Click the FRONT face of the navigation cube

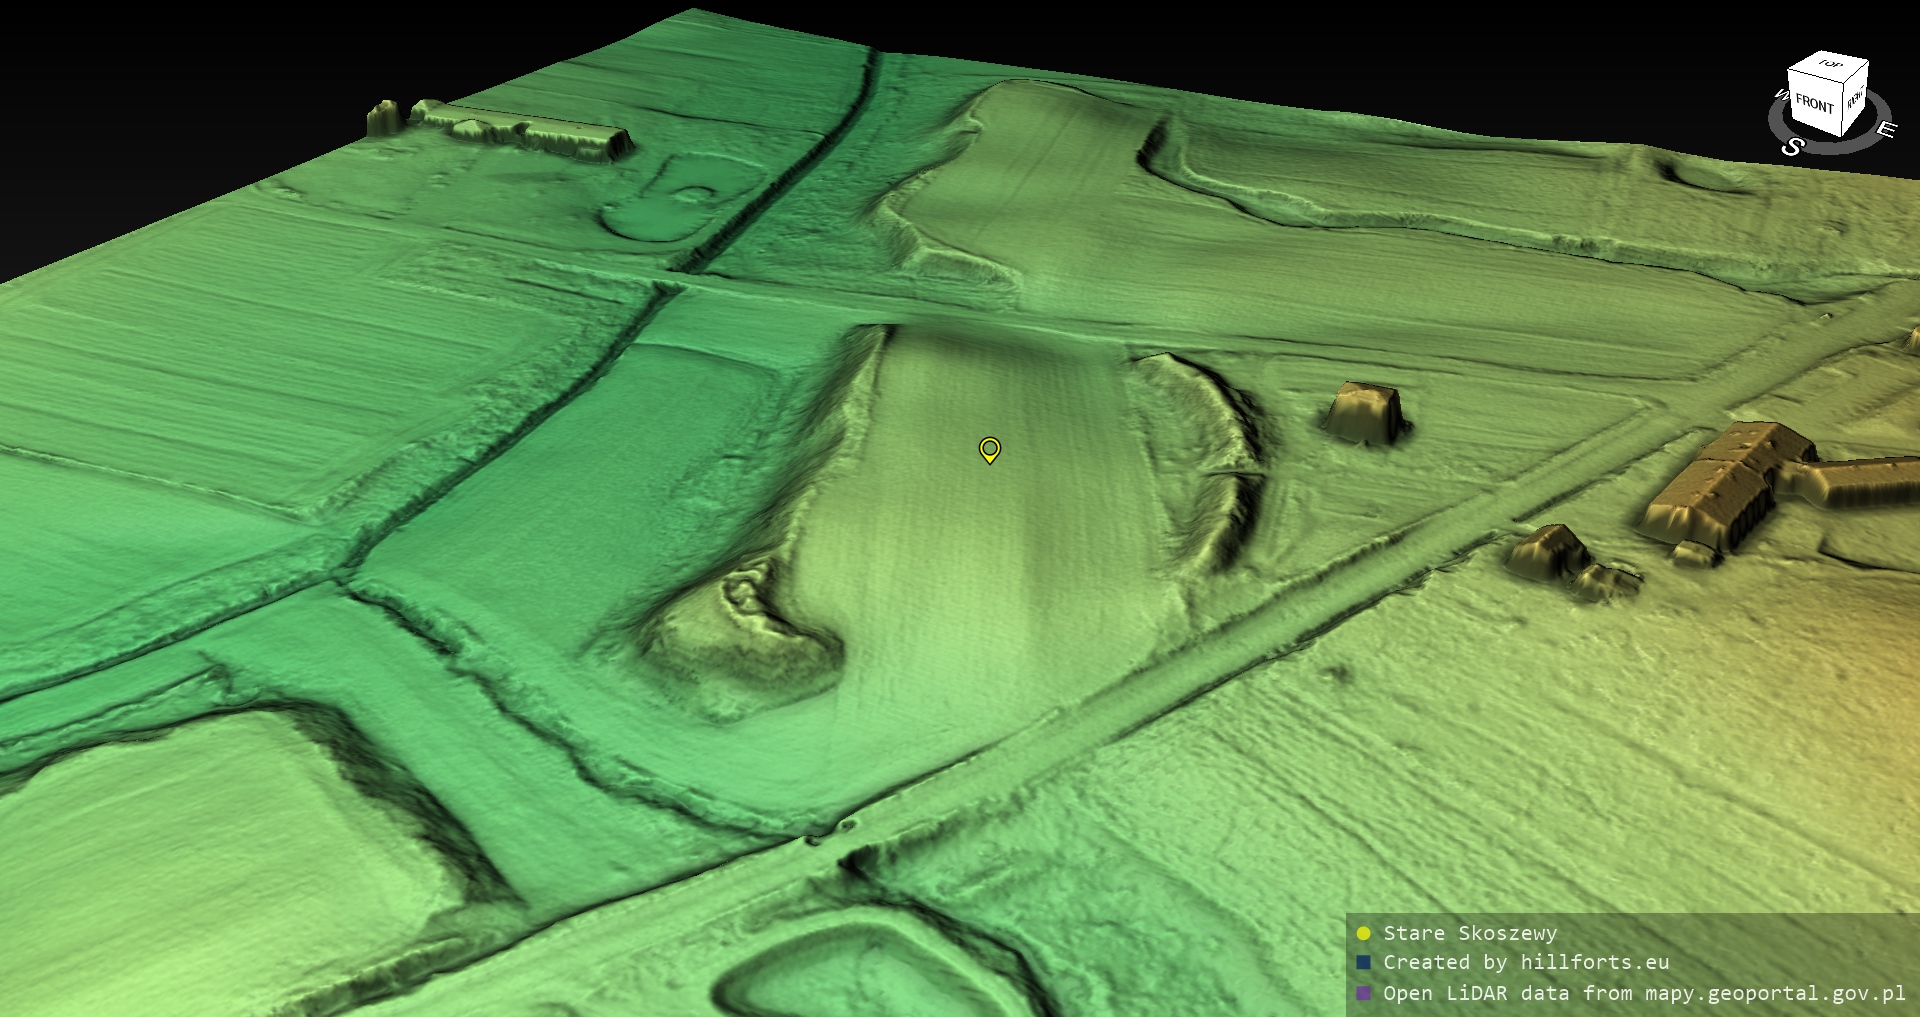click(1813, 103)
